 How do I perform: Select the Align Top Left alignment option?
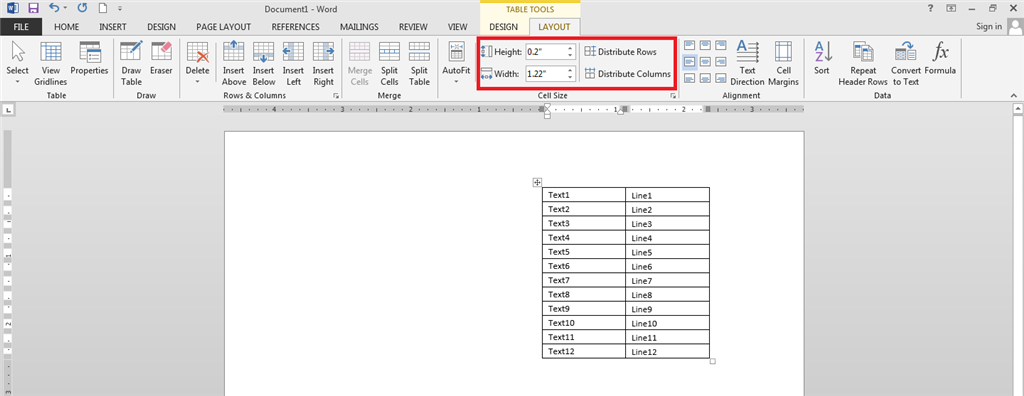(689, 45)
